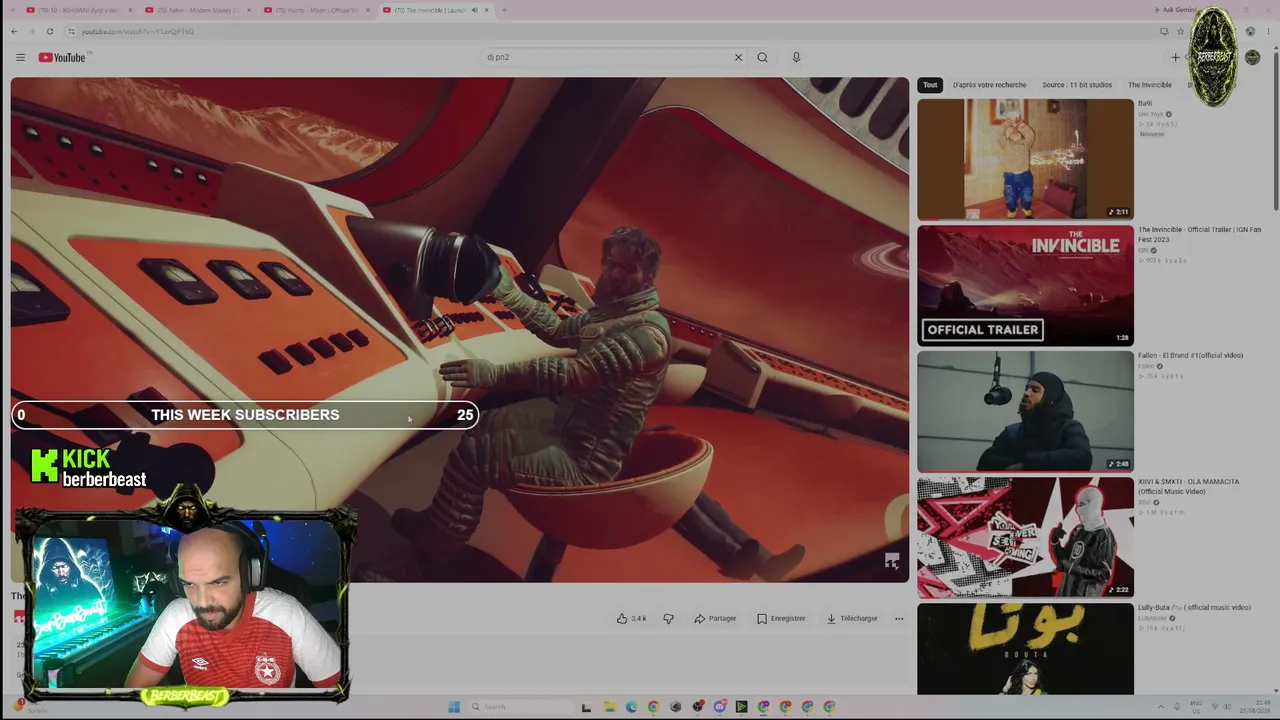The width and height of the screenshot is (1280, 720).
Task: Show hidden tray icons chevron
Action: [x=1160, y=707]
